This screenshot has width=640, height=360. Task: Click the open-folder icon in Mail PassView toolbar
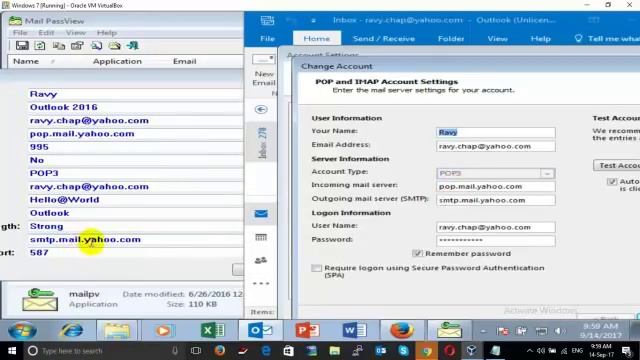(x=115, y=46)
